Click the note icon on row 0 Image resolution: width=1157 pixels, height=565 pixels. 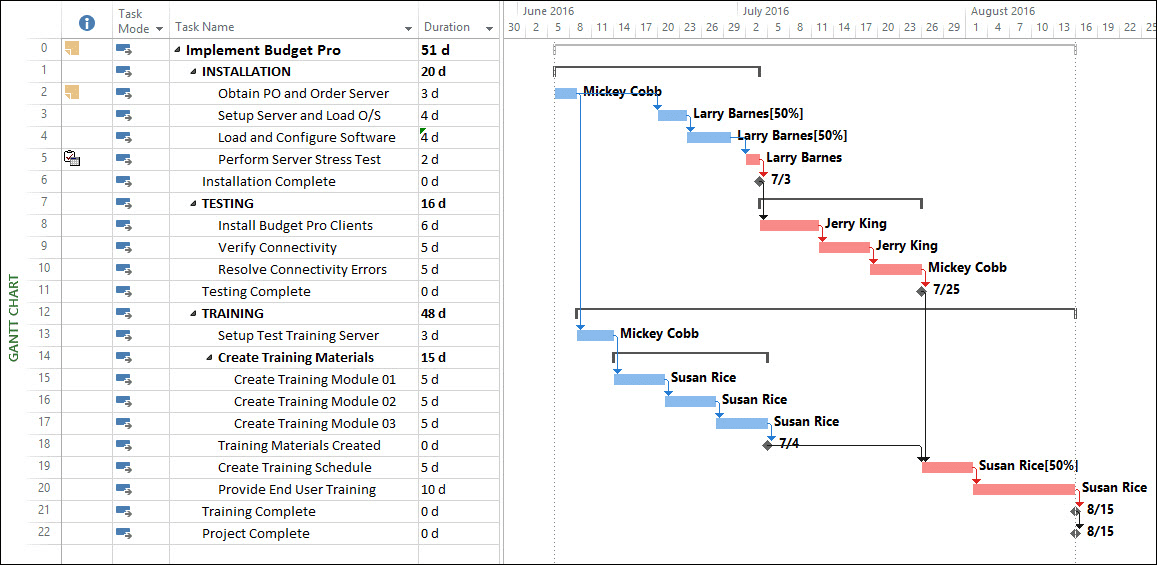[72, 49]
